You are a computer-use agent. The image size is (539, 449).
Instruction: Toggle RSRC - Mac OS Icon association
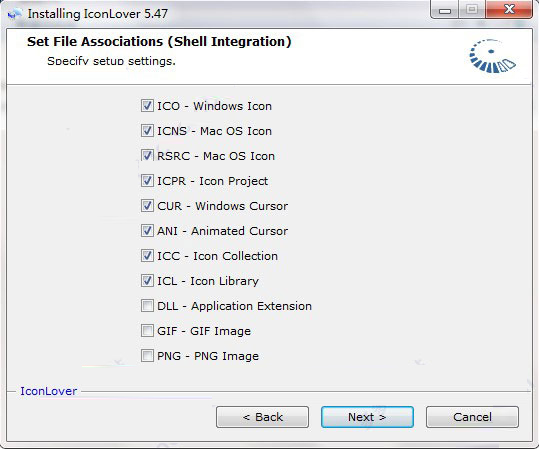(147, 156)
